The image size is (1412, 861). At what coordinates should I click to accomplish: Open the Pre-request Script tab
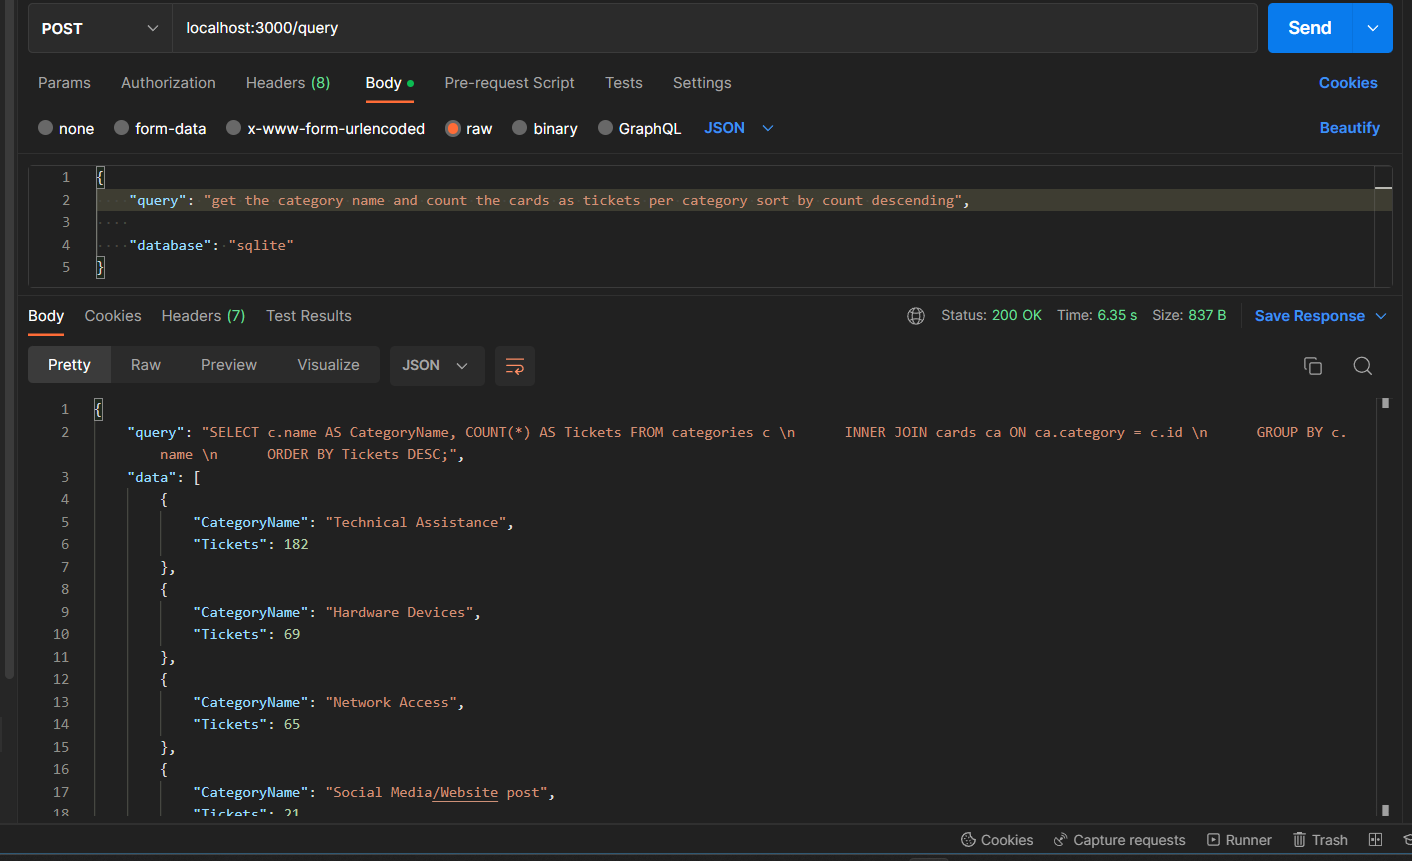(x=509, y=83)
